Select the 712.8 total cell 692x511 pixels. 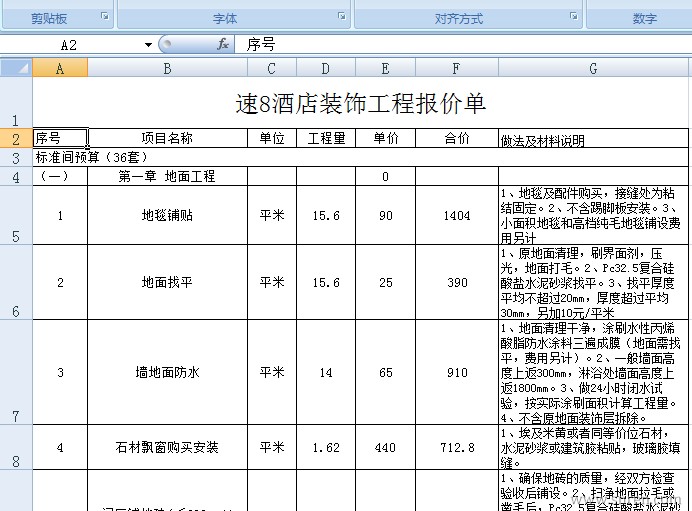457,447
